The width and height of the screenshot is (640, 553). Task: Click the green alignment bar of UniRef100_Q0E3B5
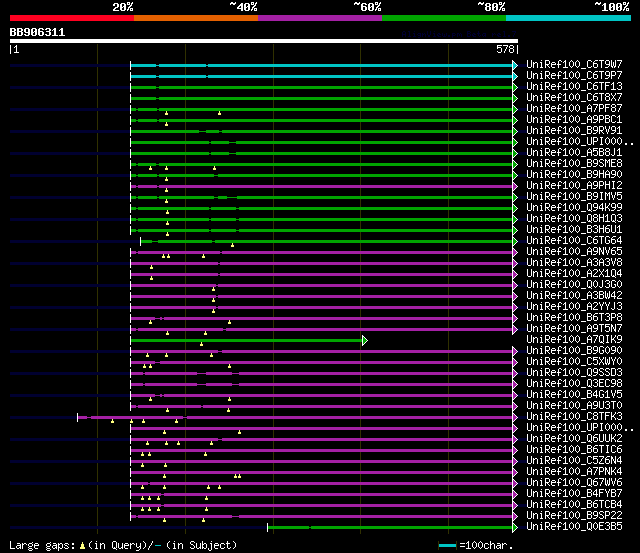click(390, 527)
